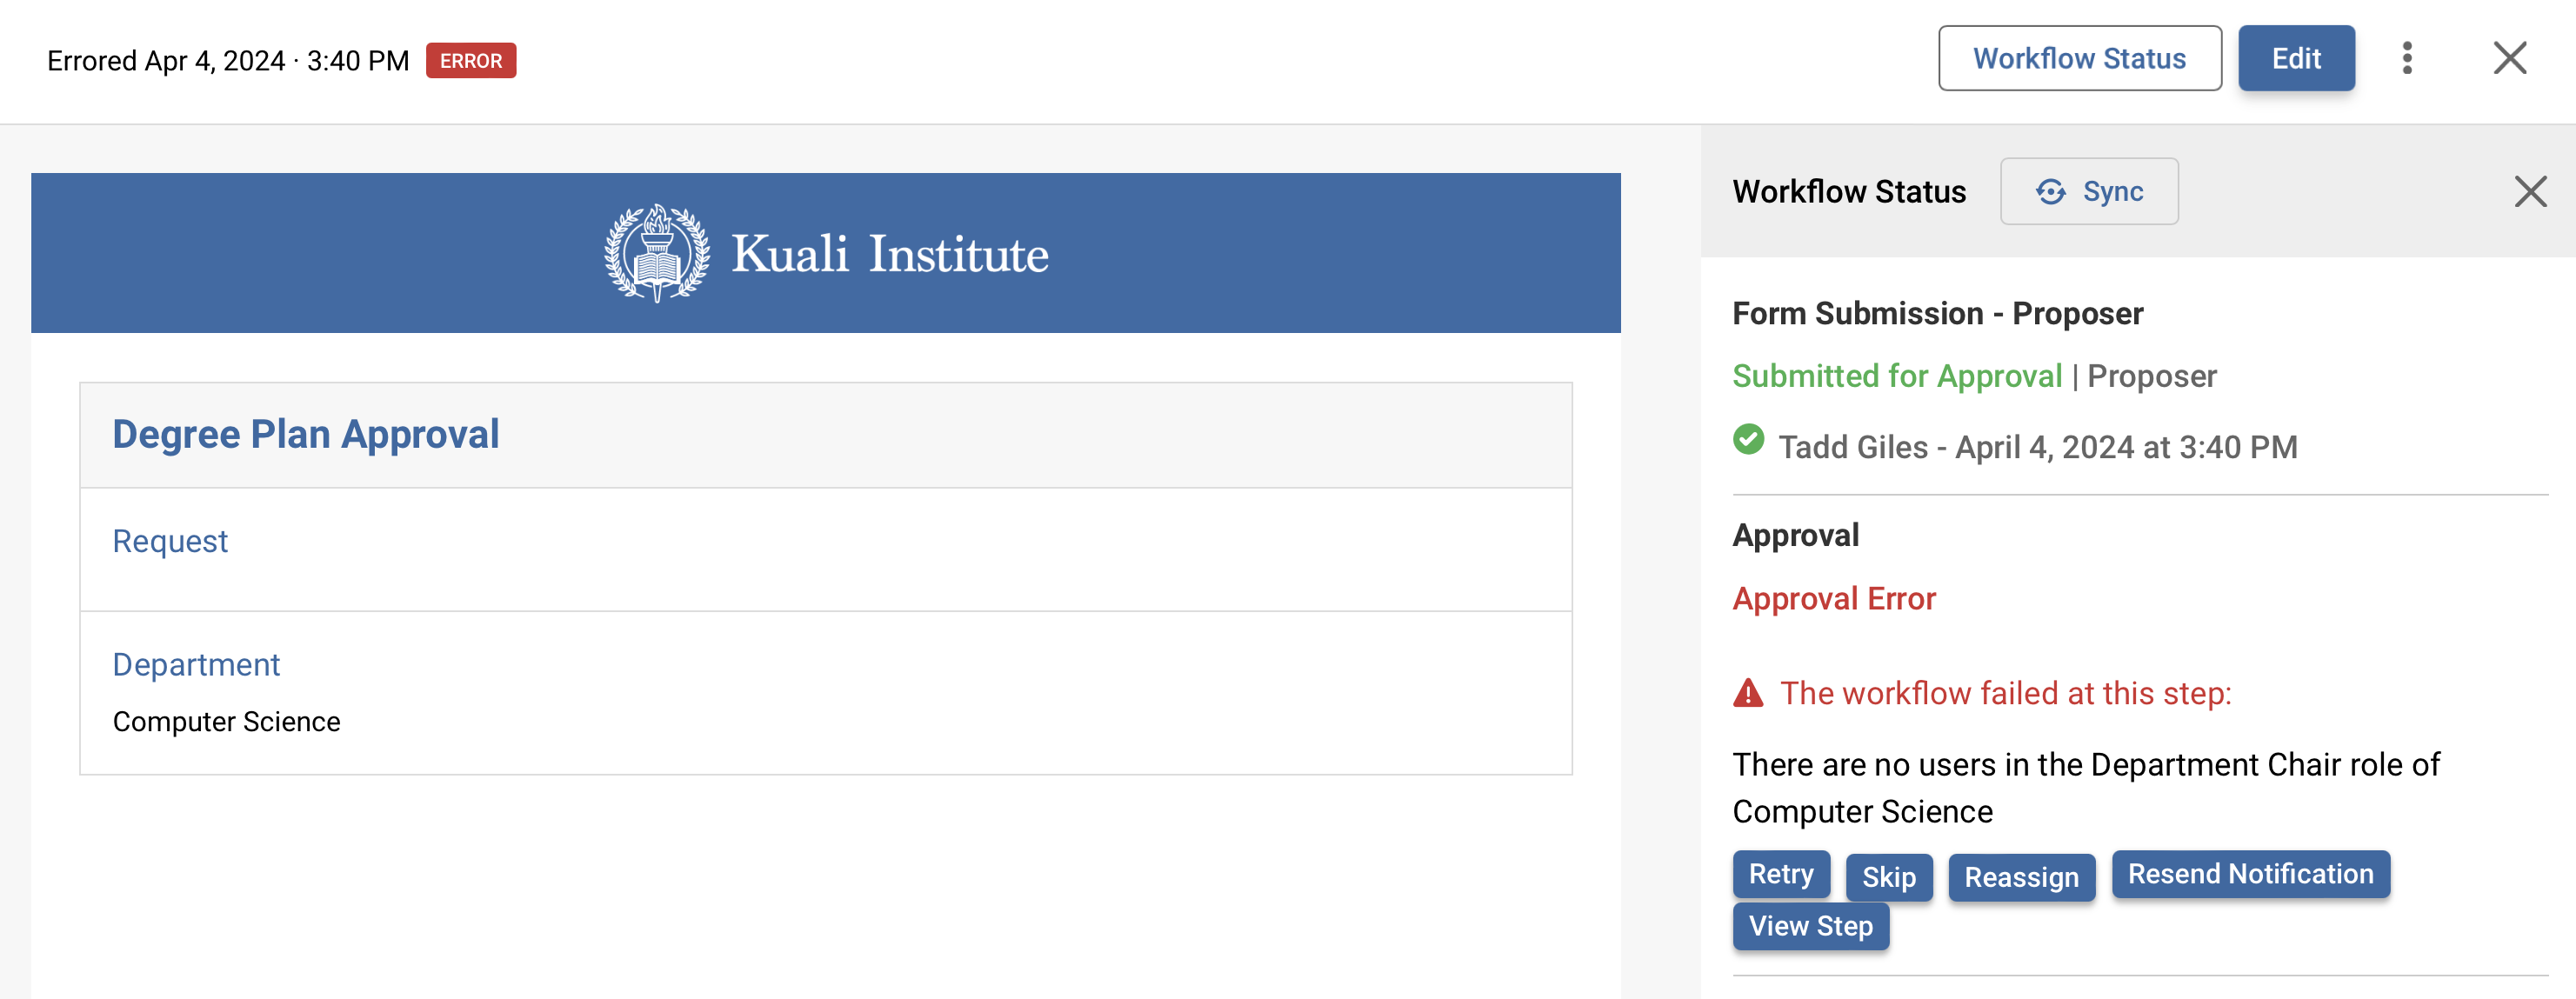The height and width of the screenshot is (999, 2576).
Task: Expand the Department section
Action: click(196, 664)
